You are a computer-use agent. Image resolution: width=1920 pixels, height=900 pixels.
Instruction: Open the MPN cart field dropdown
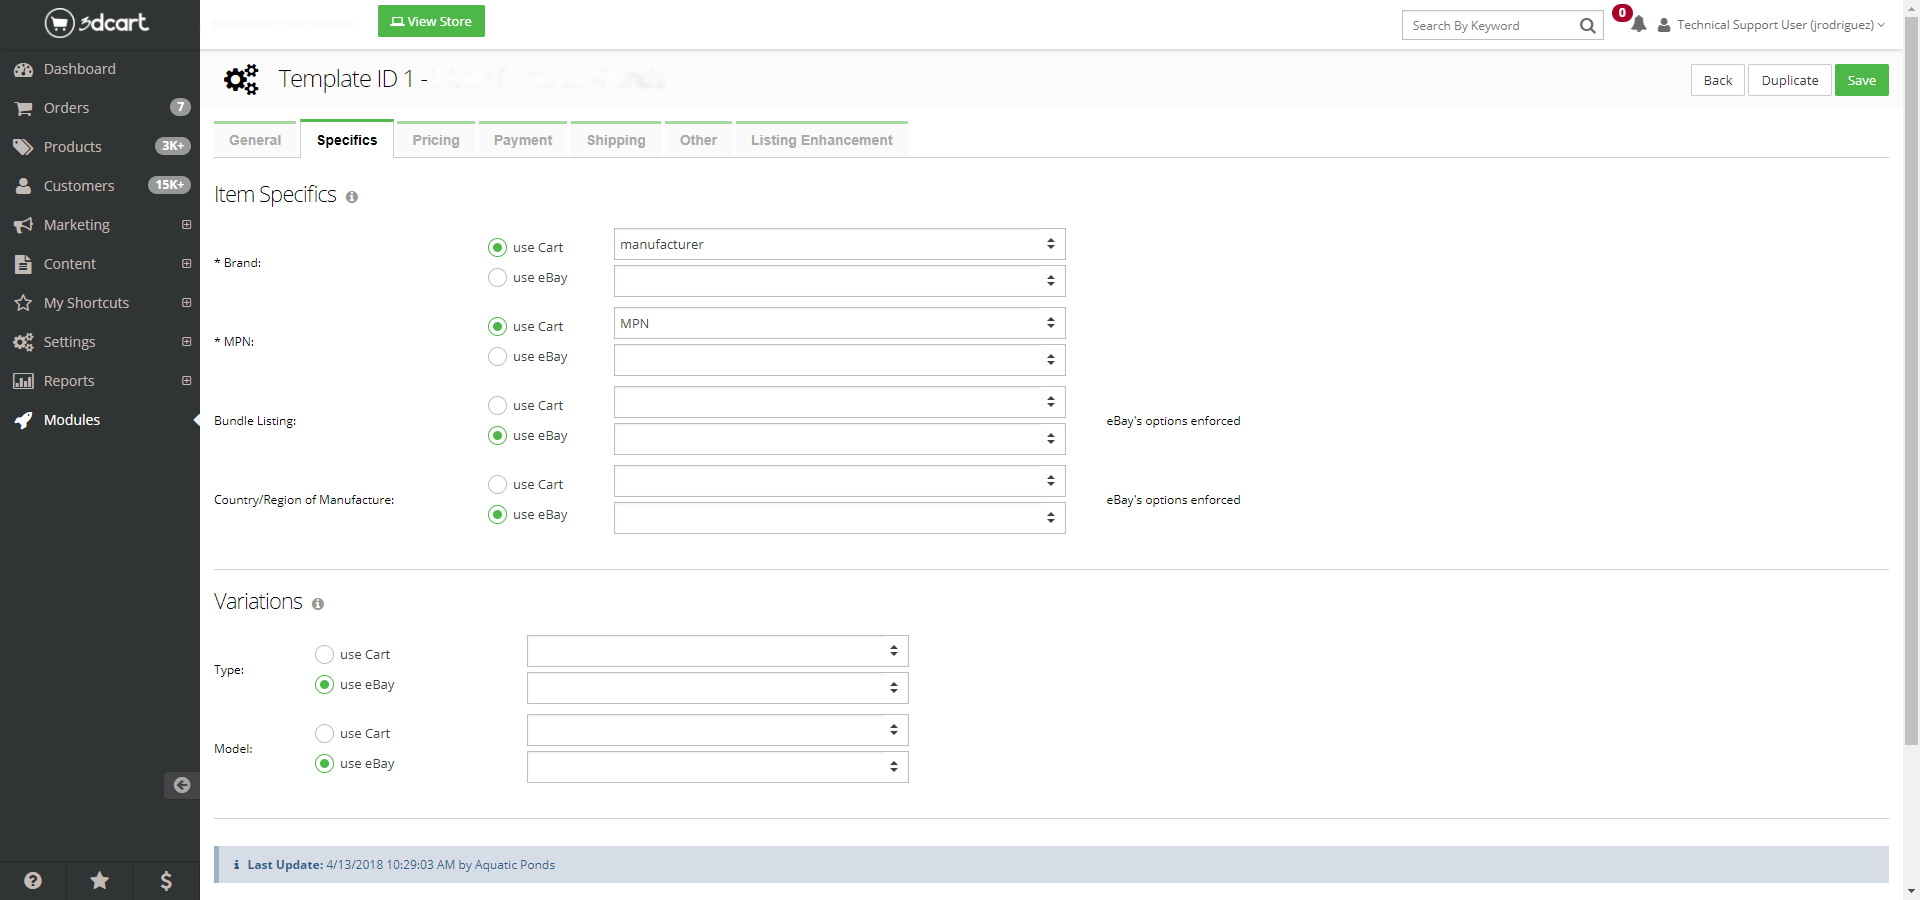[x=839, y=323]
